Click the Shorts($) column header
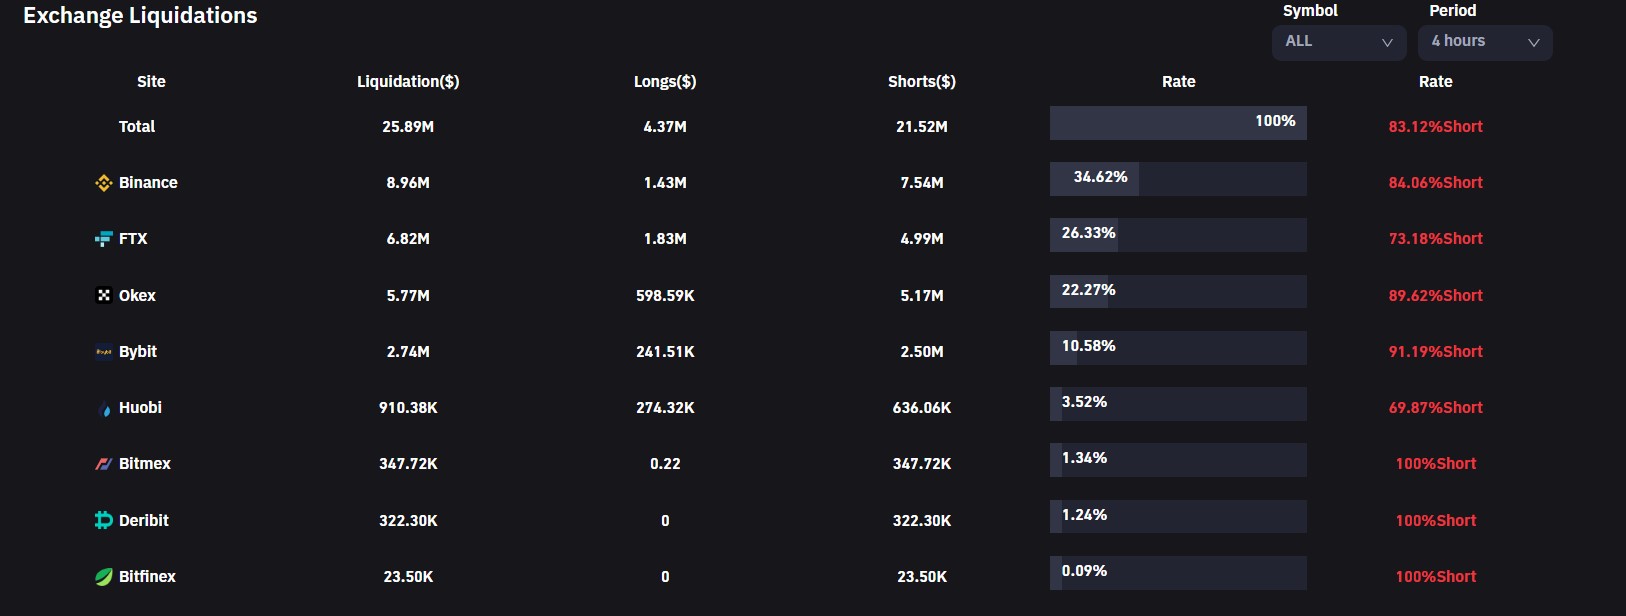The width and height of the screenshot is (1626, 616). [x=922, y=82]
